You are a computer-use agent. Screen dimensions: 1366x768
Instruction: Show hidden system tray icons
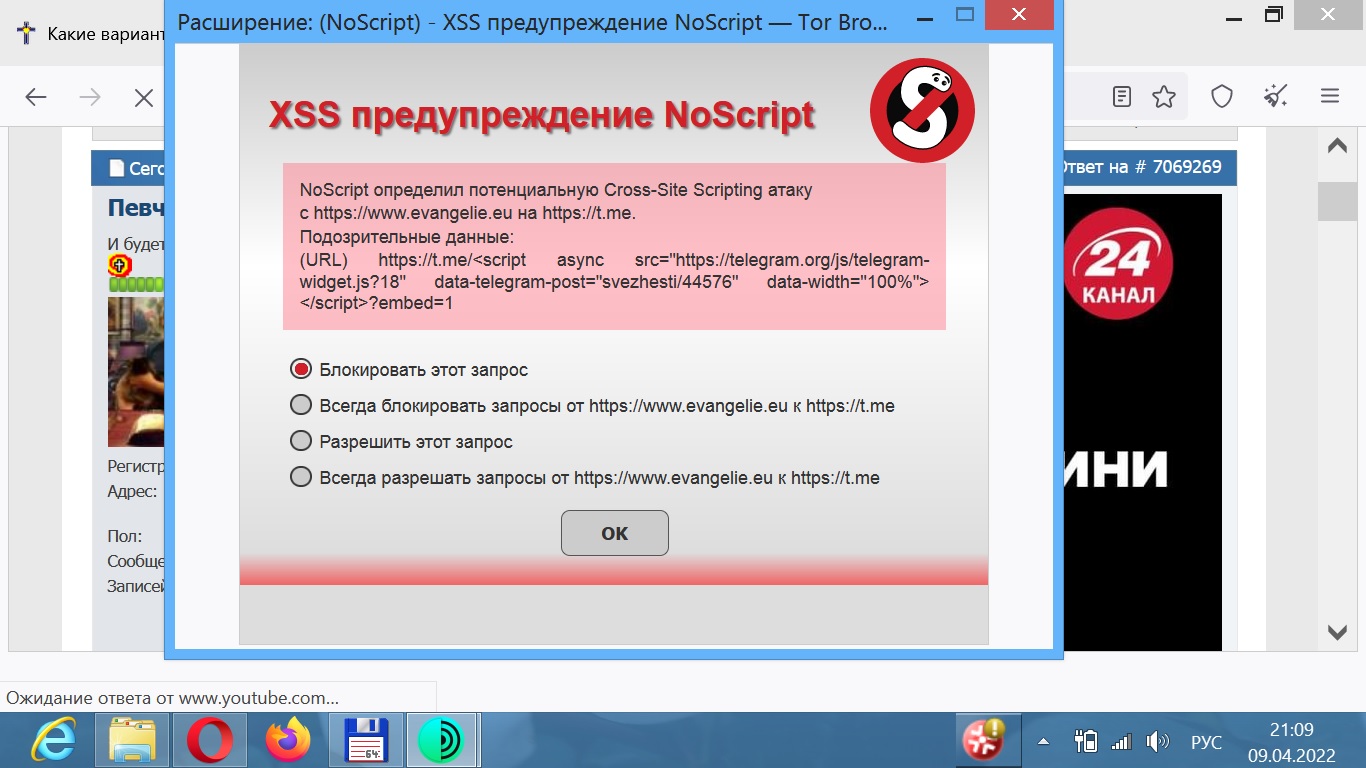(1043, 742)
